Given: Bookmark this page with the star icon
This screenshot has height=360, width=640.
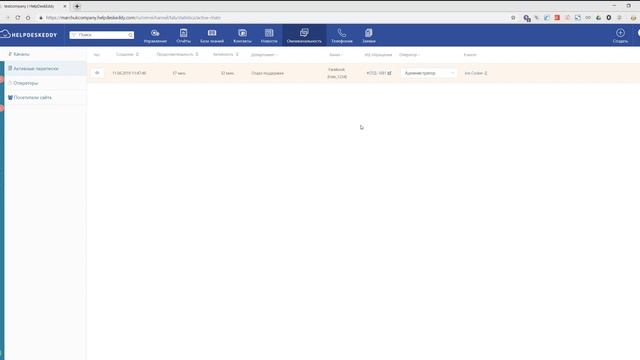Looking at the screenshot, I should pos(513,18).
